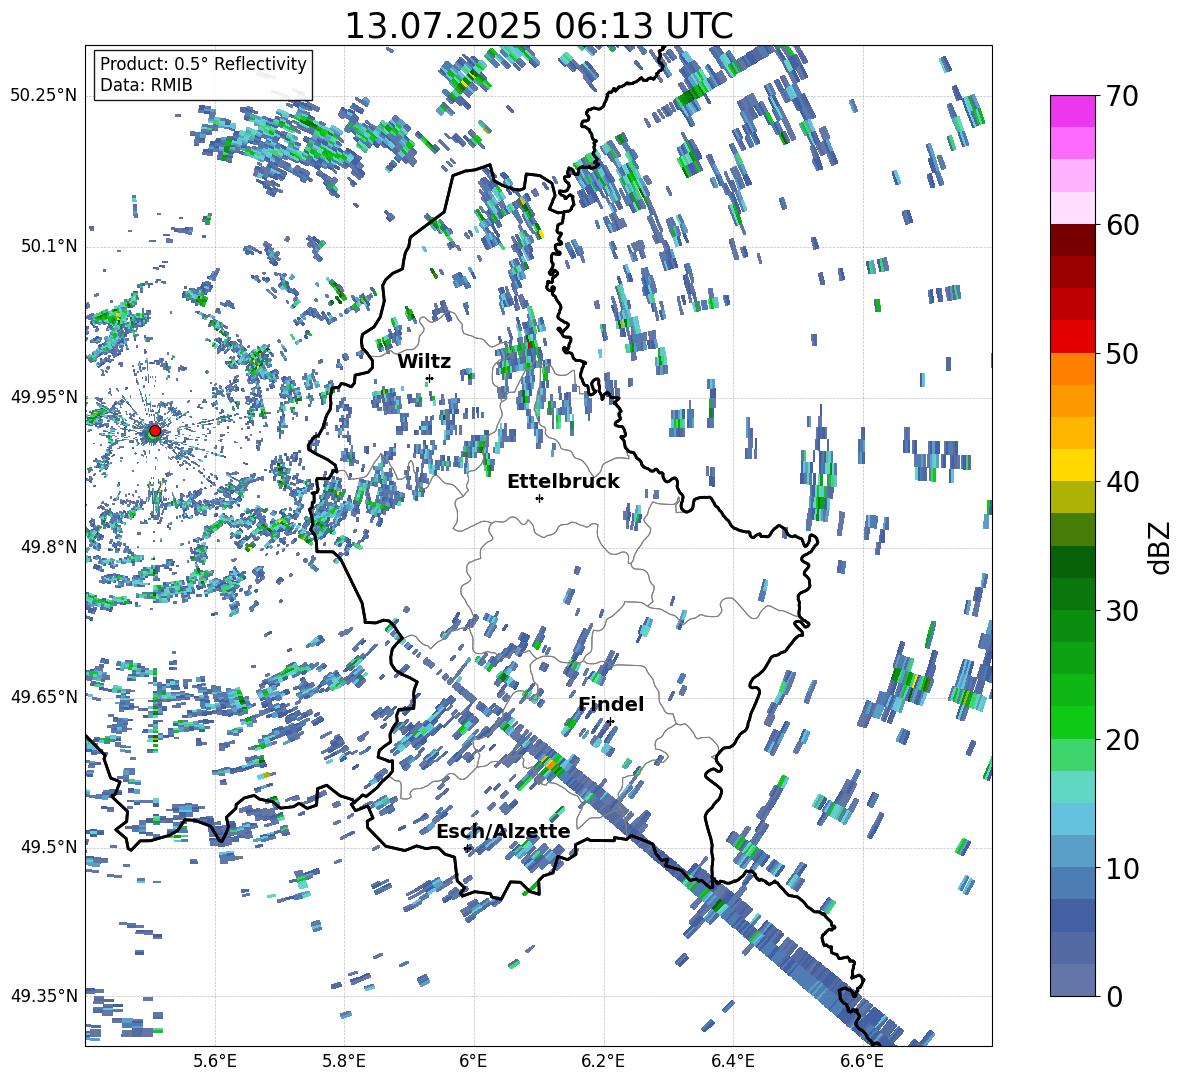Viewport: 1184px width, 1081px height.
Task: Click the 20 tick on the colorbar
Action: coord(1121,740)
